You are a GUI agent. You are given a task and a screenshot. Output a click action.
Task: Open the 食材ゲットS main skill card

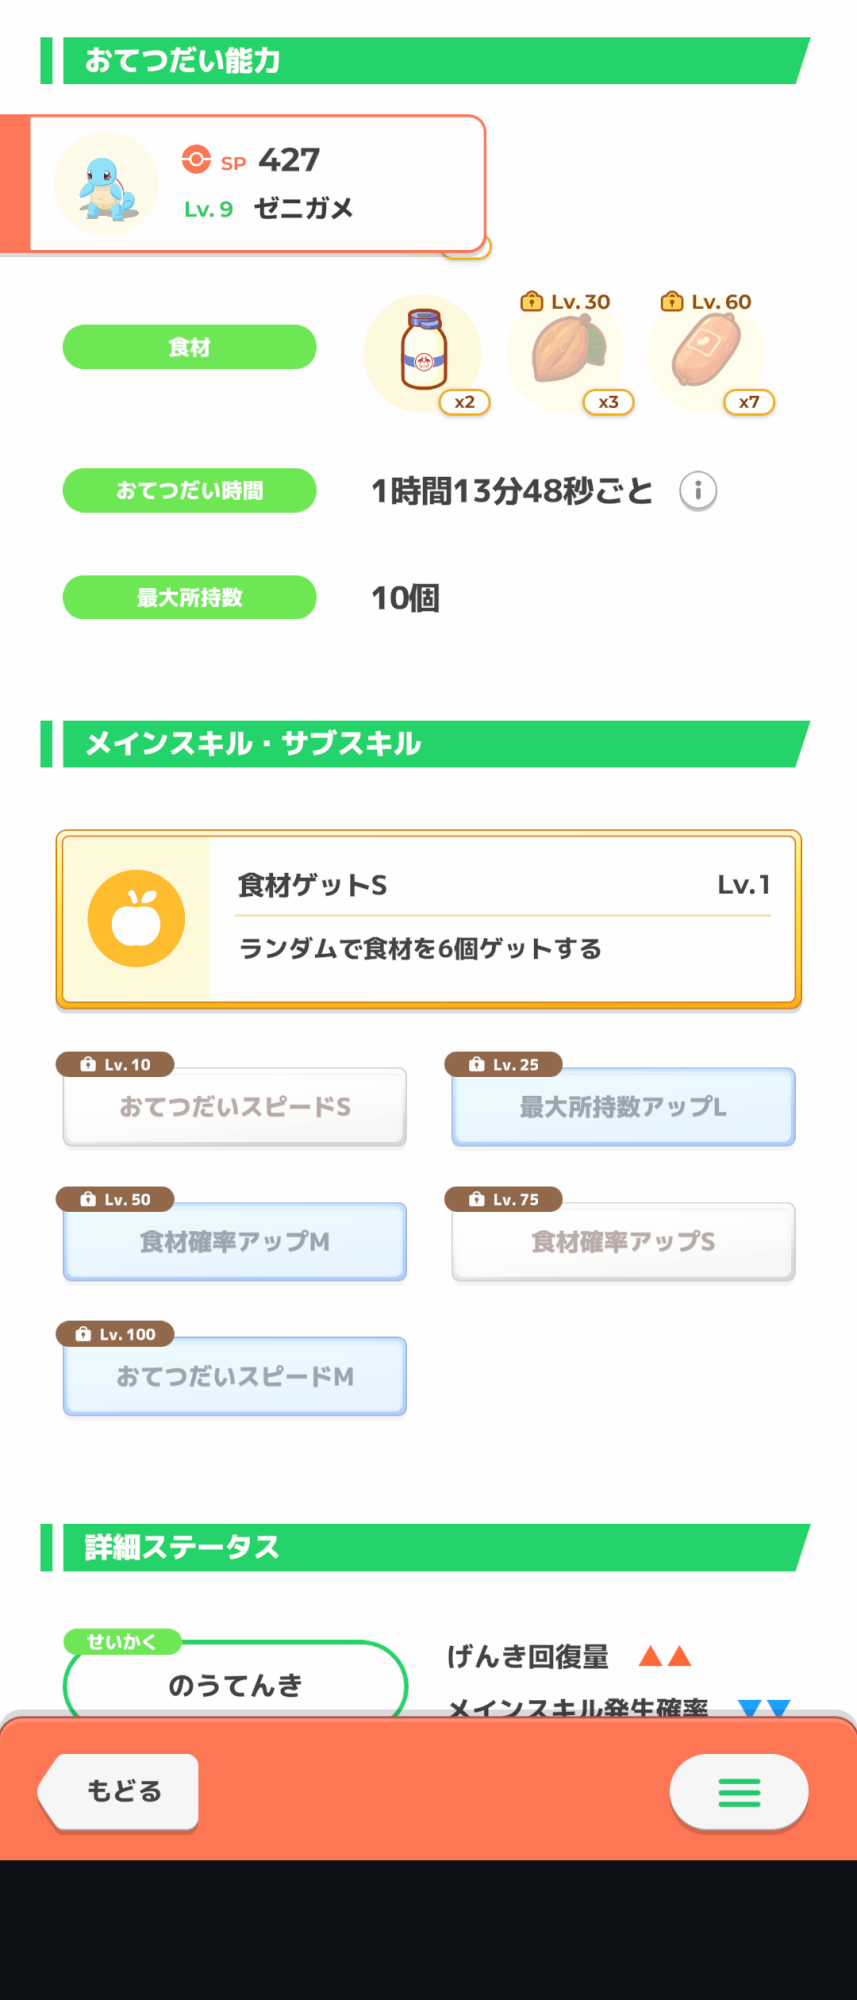click(500, 918)
